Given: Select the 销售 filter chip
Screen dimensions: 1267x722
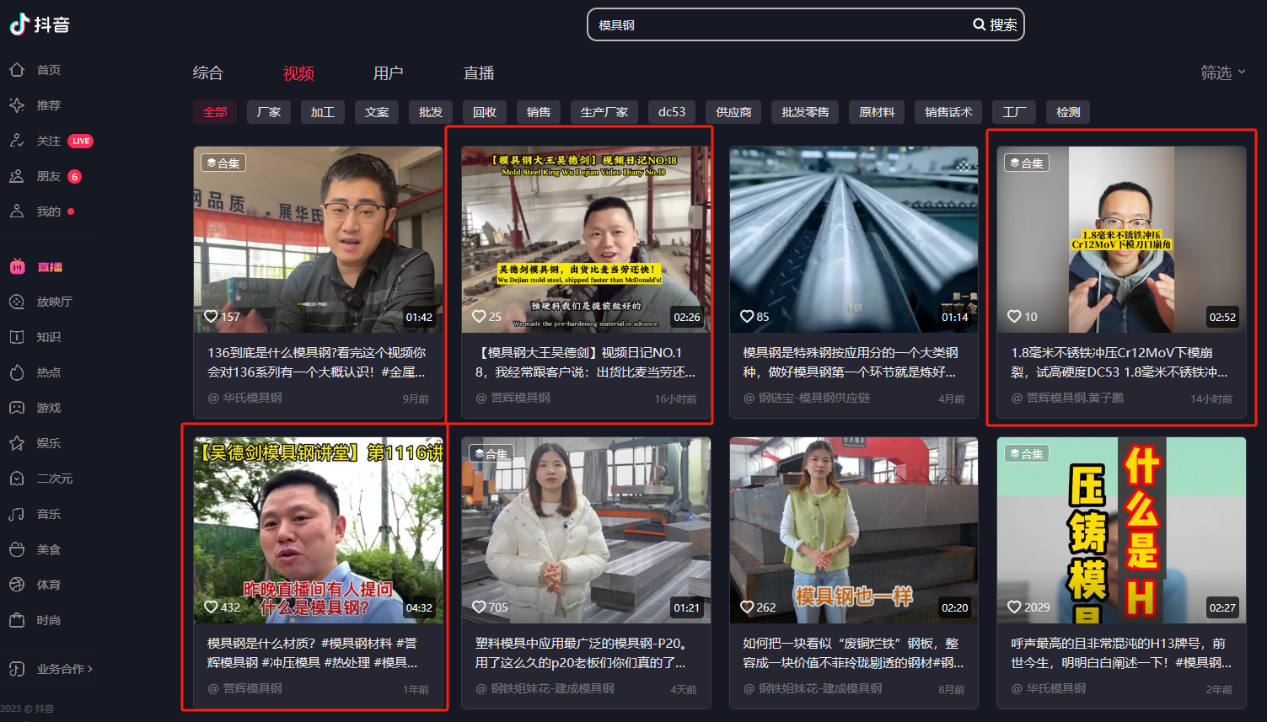Looking at the screenshot, I should [x=539, y=112].
